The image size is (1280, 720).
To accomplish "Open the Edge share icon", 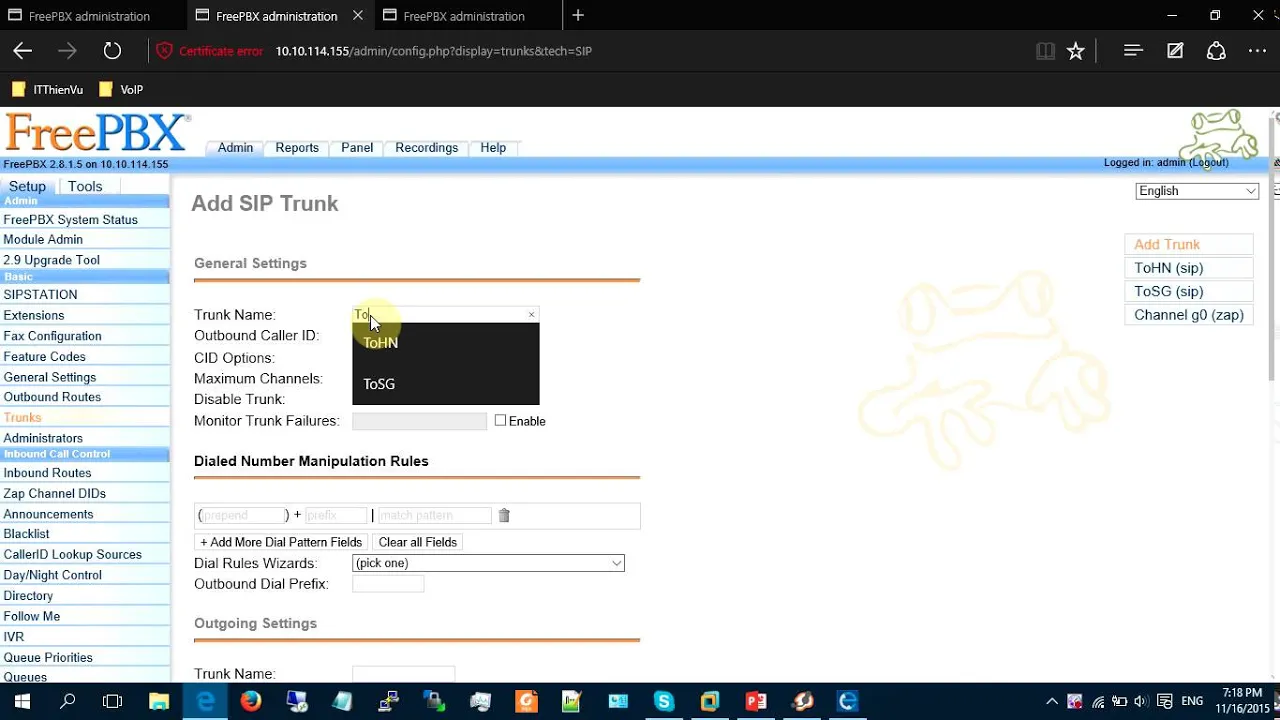I will (x=1216, y=51).
